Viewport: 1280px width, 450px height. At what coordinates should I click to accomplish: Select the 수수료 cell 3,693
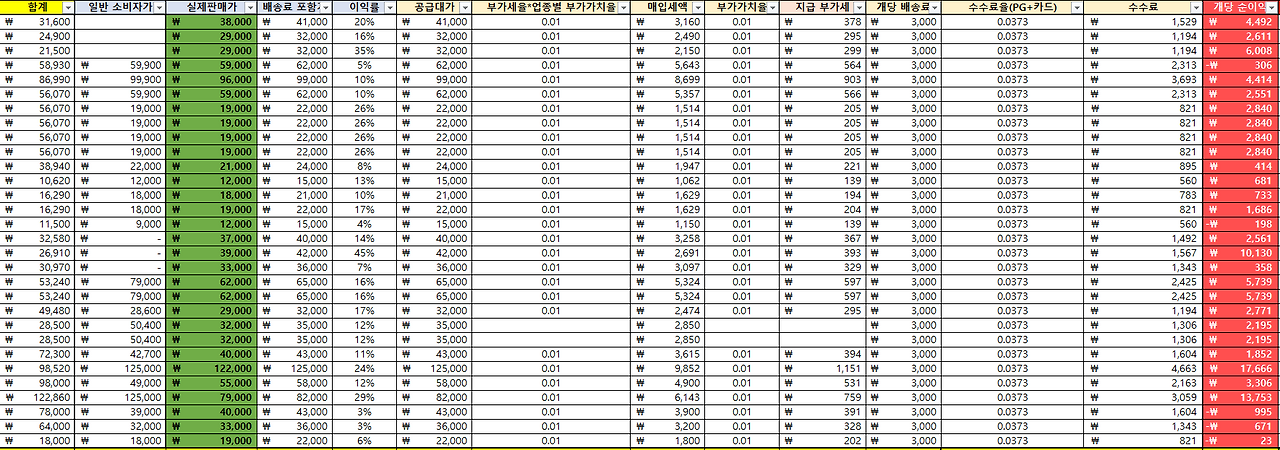tap(1143, 79)
